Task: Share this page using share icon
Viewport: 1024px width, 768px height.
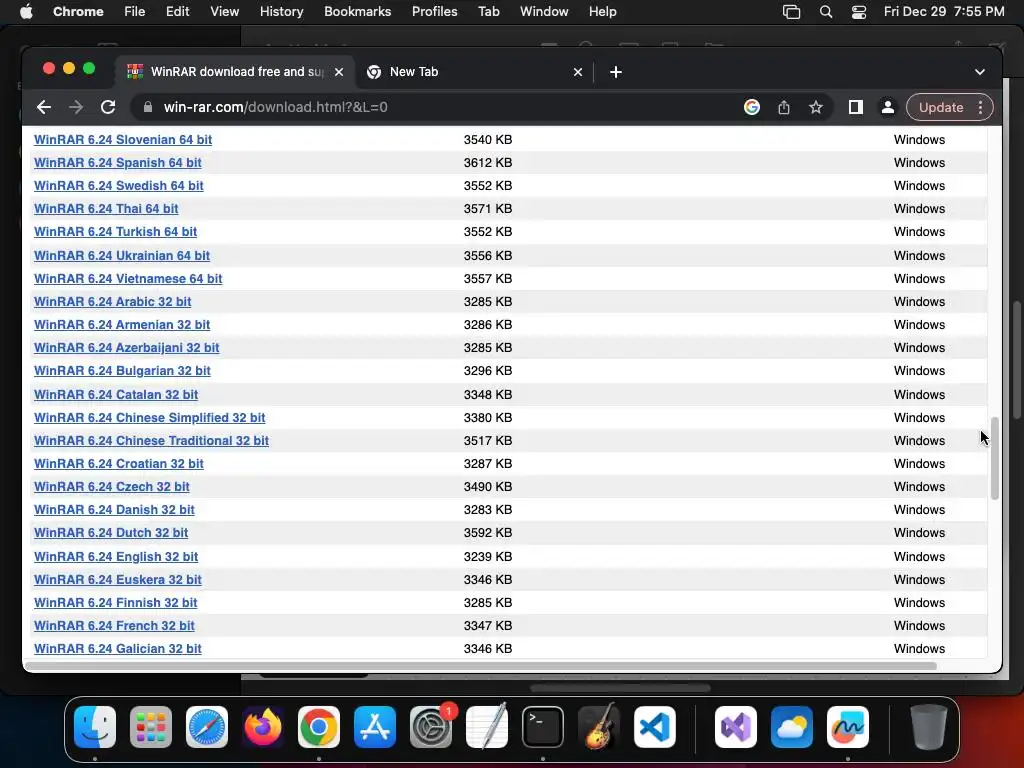Action: tap(784, 107)
